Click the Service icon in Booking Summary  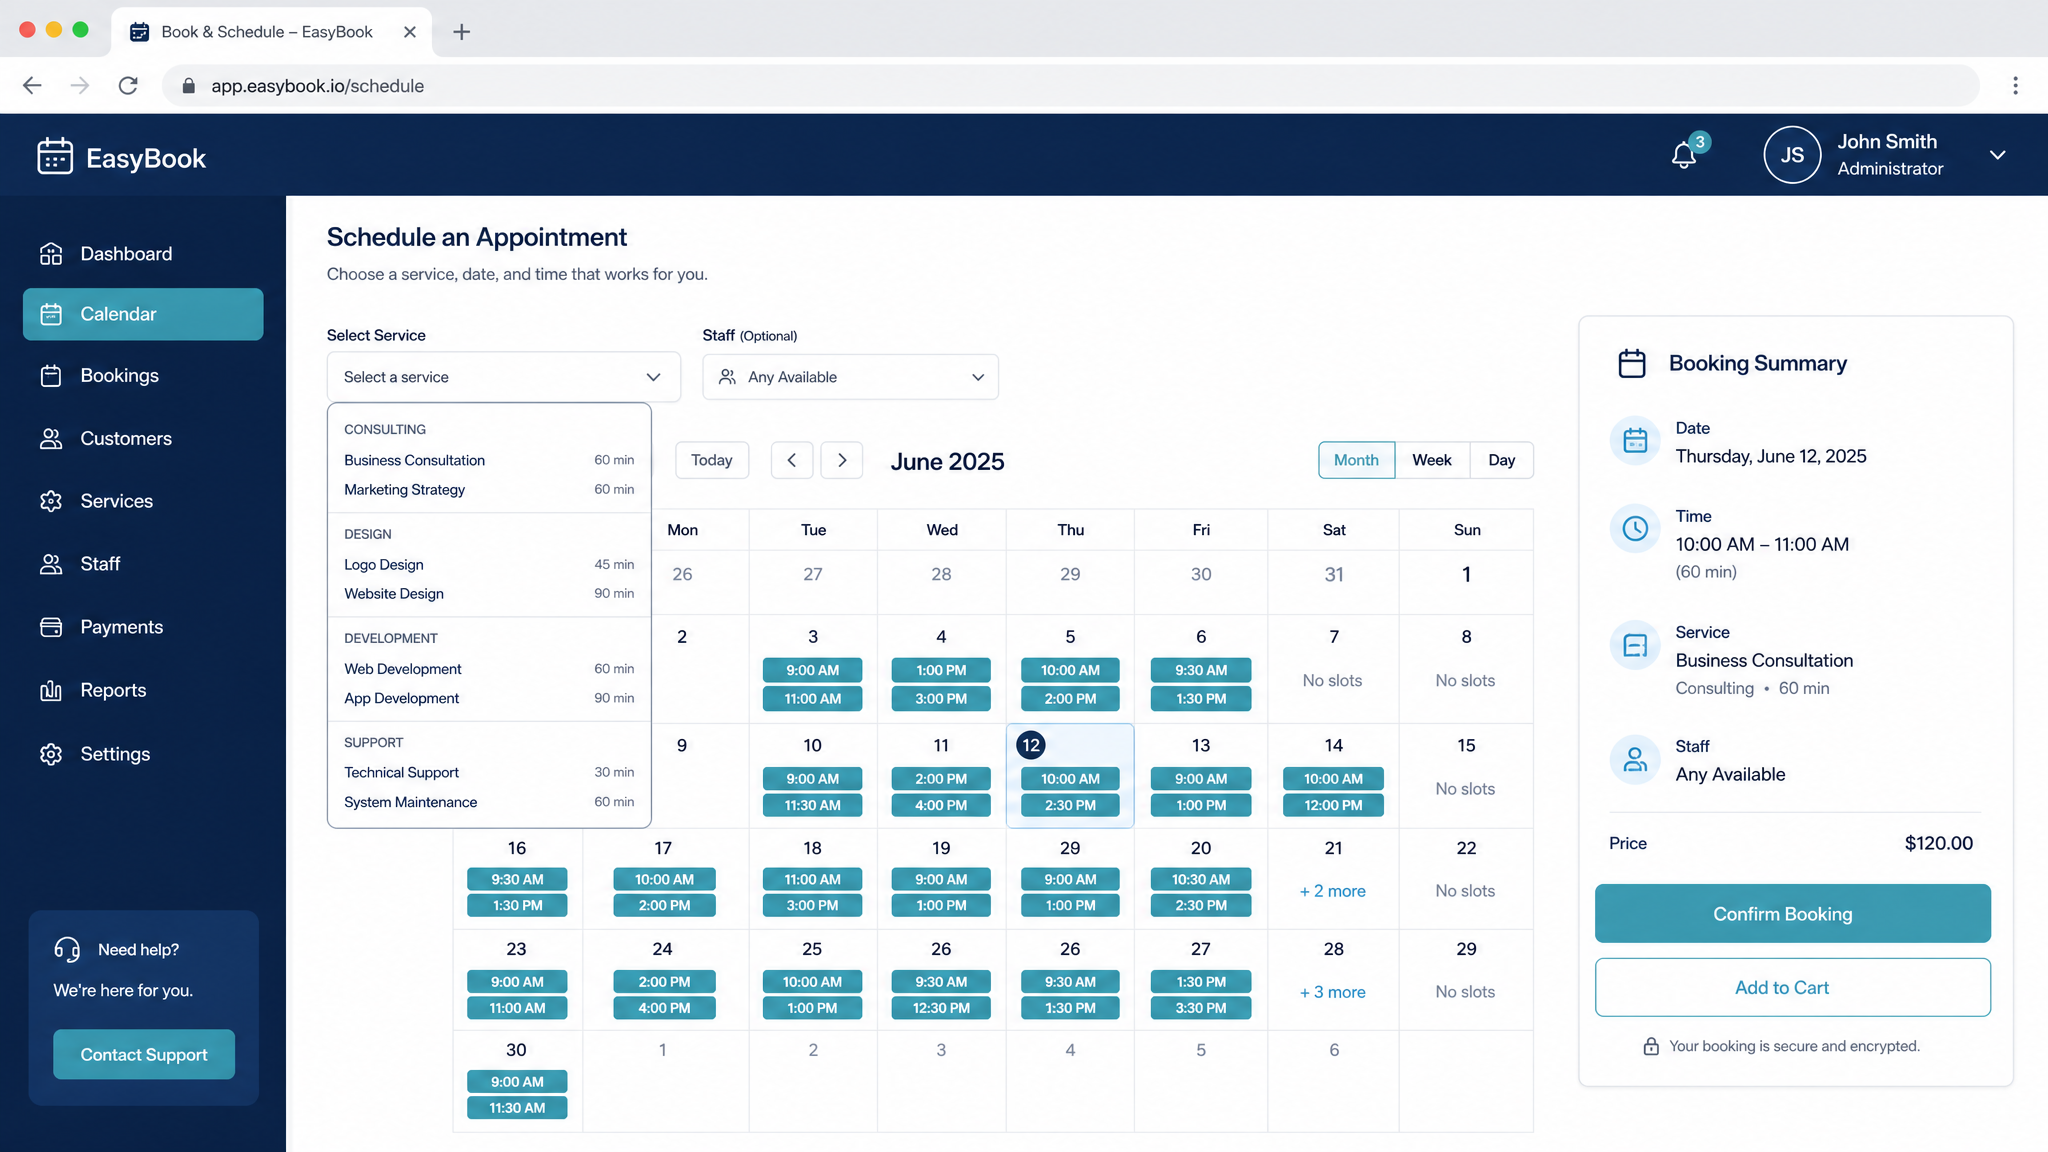[x=1635, y=645]
